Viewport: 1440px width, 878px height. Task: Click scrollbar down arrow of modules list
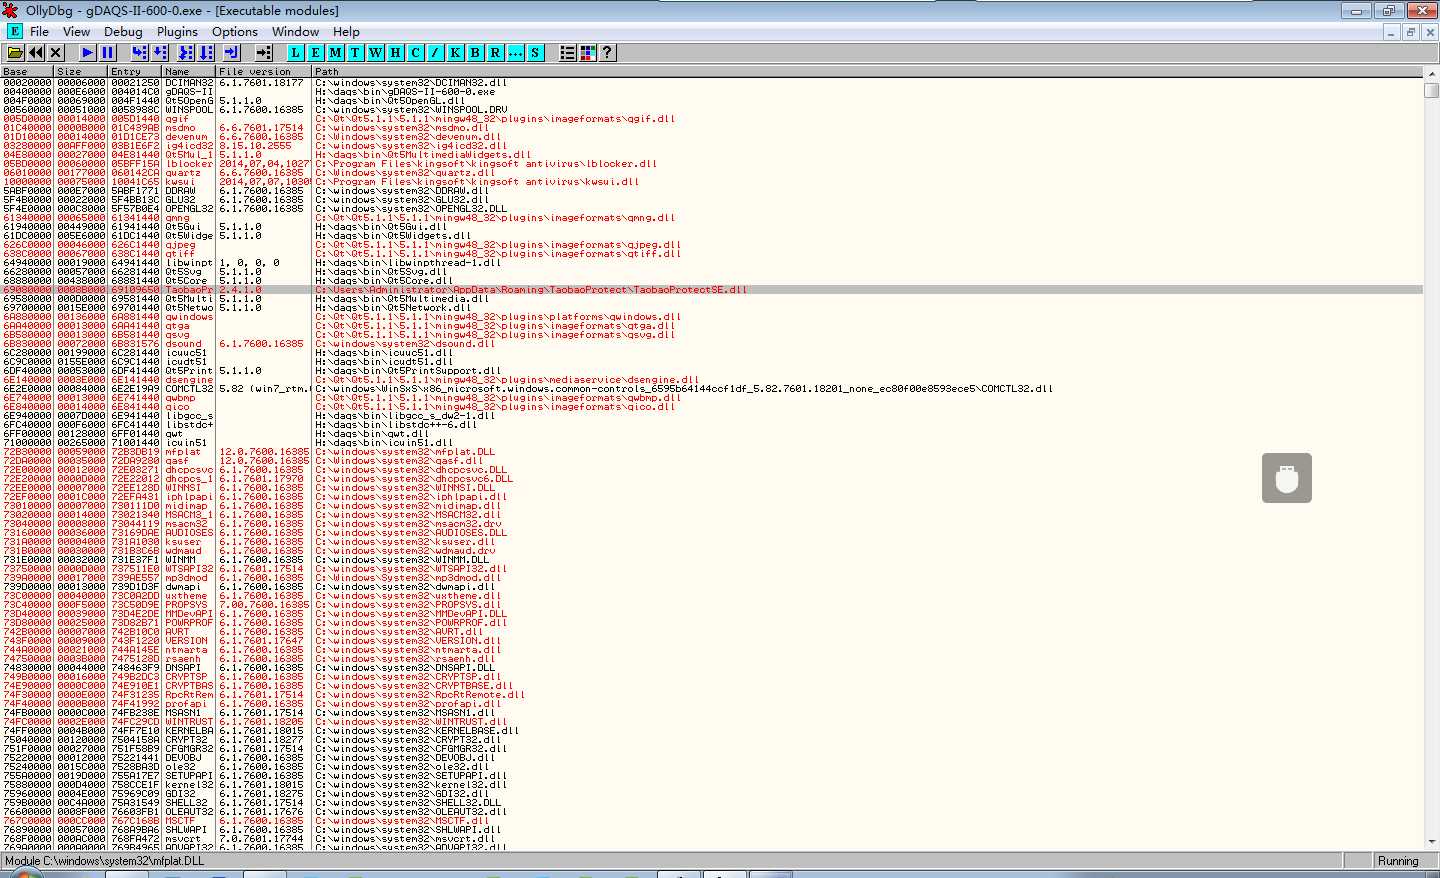[1431, 843]
